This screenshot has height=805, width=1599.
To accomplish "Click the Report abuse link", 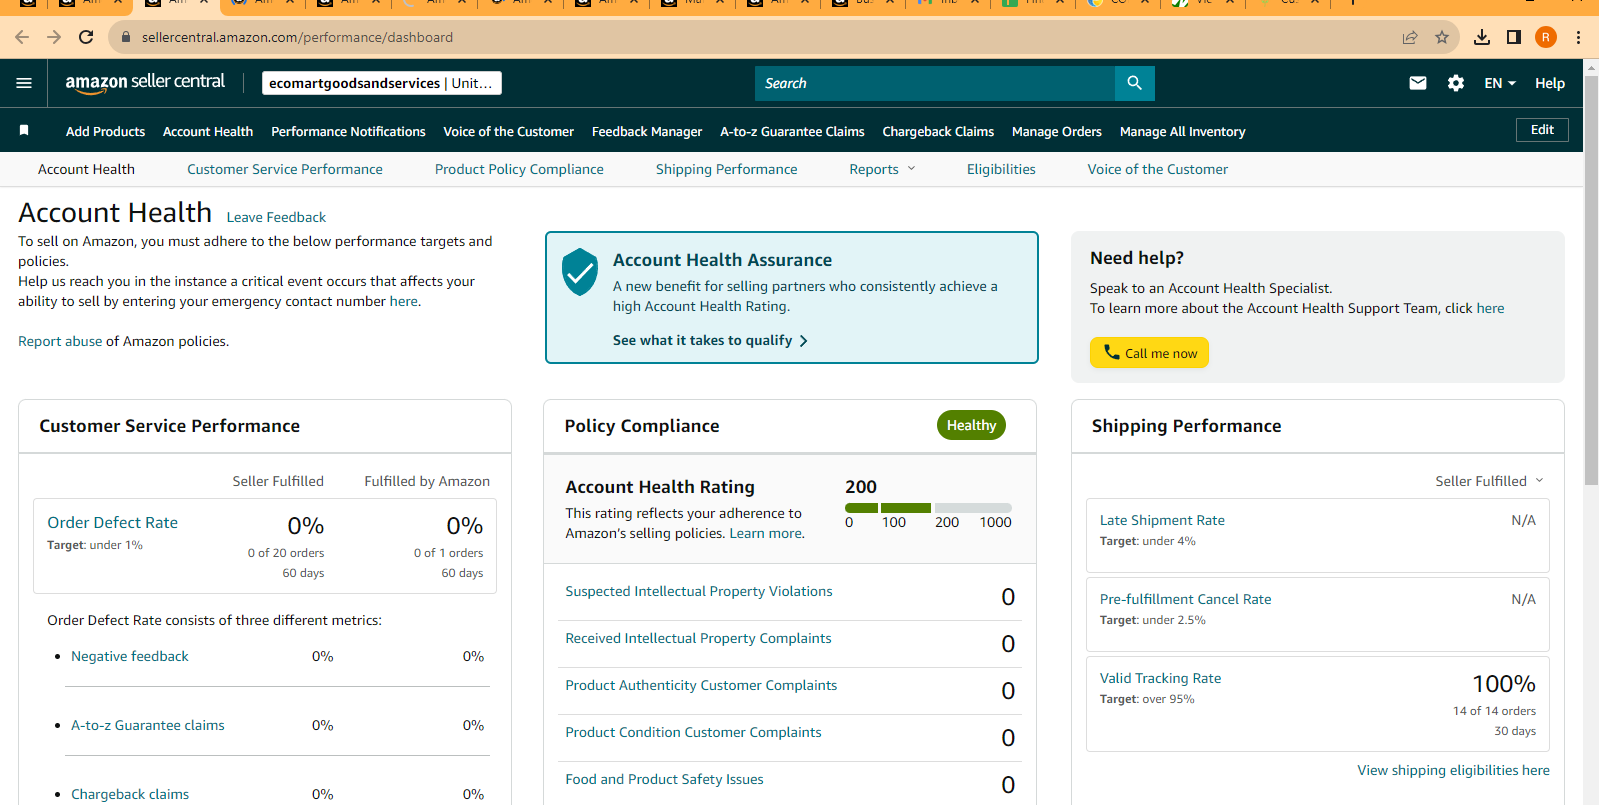I will 60,341.
